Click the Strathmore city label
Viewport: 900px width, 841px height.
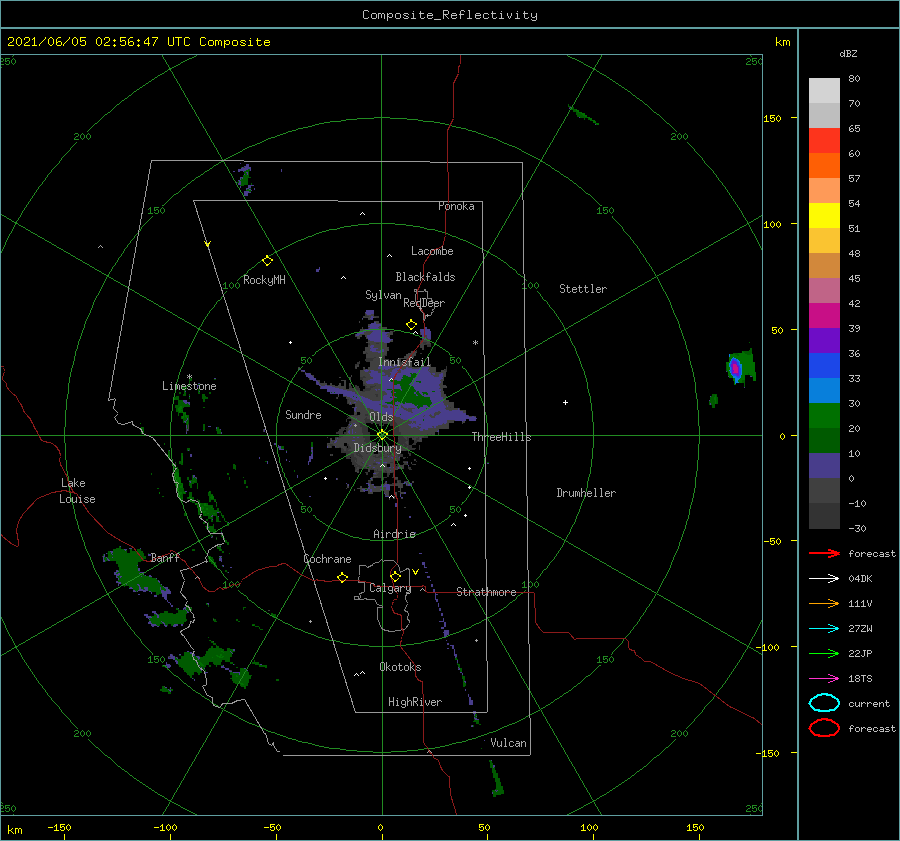coord(486,592)
